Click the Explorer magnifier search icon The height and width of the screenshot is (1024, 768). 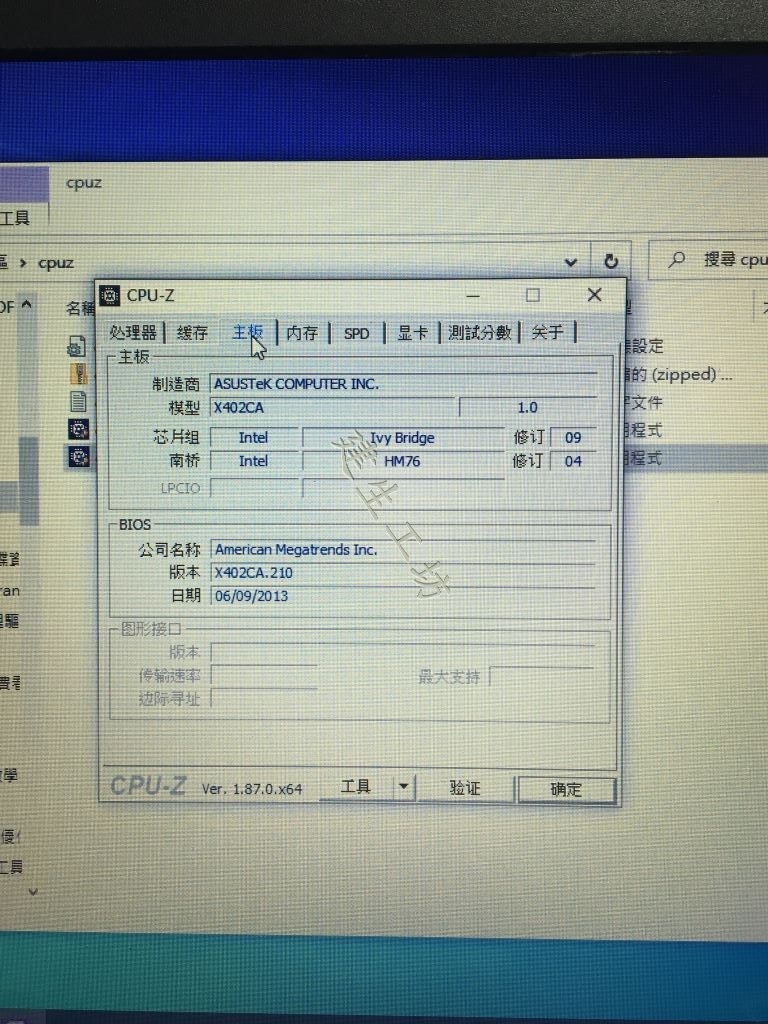pyautogui.click(x=677, y=259)
